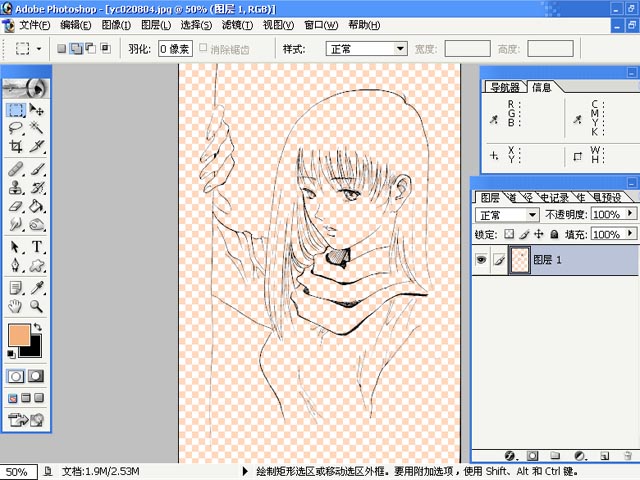Create a new layer set folder
The width and height of the screenshot is (640, 480).
tap(555, 456)
